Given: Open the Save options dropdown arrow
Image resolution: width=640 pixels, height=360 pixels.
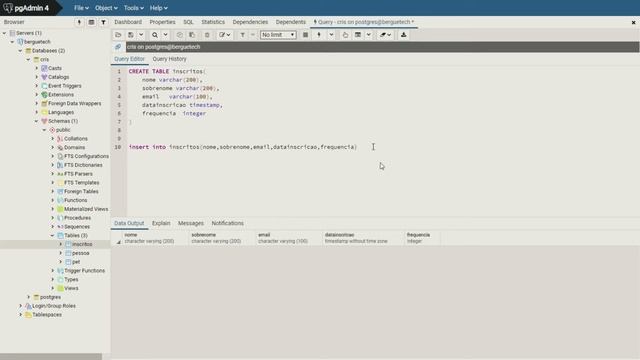Looking at the screenshot, I should coord(141,35).
